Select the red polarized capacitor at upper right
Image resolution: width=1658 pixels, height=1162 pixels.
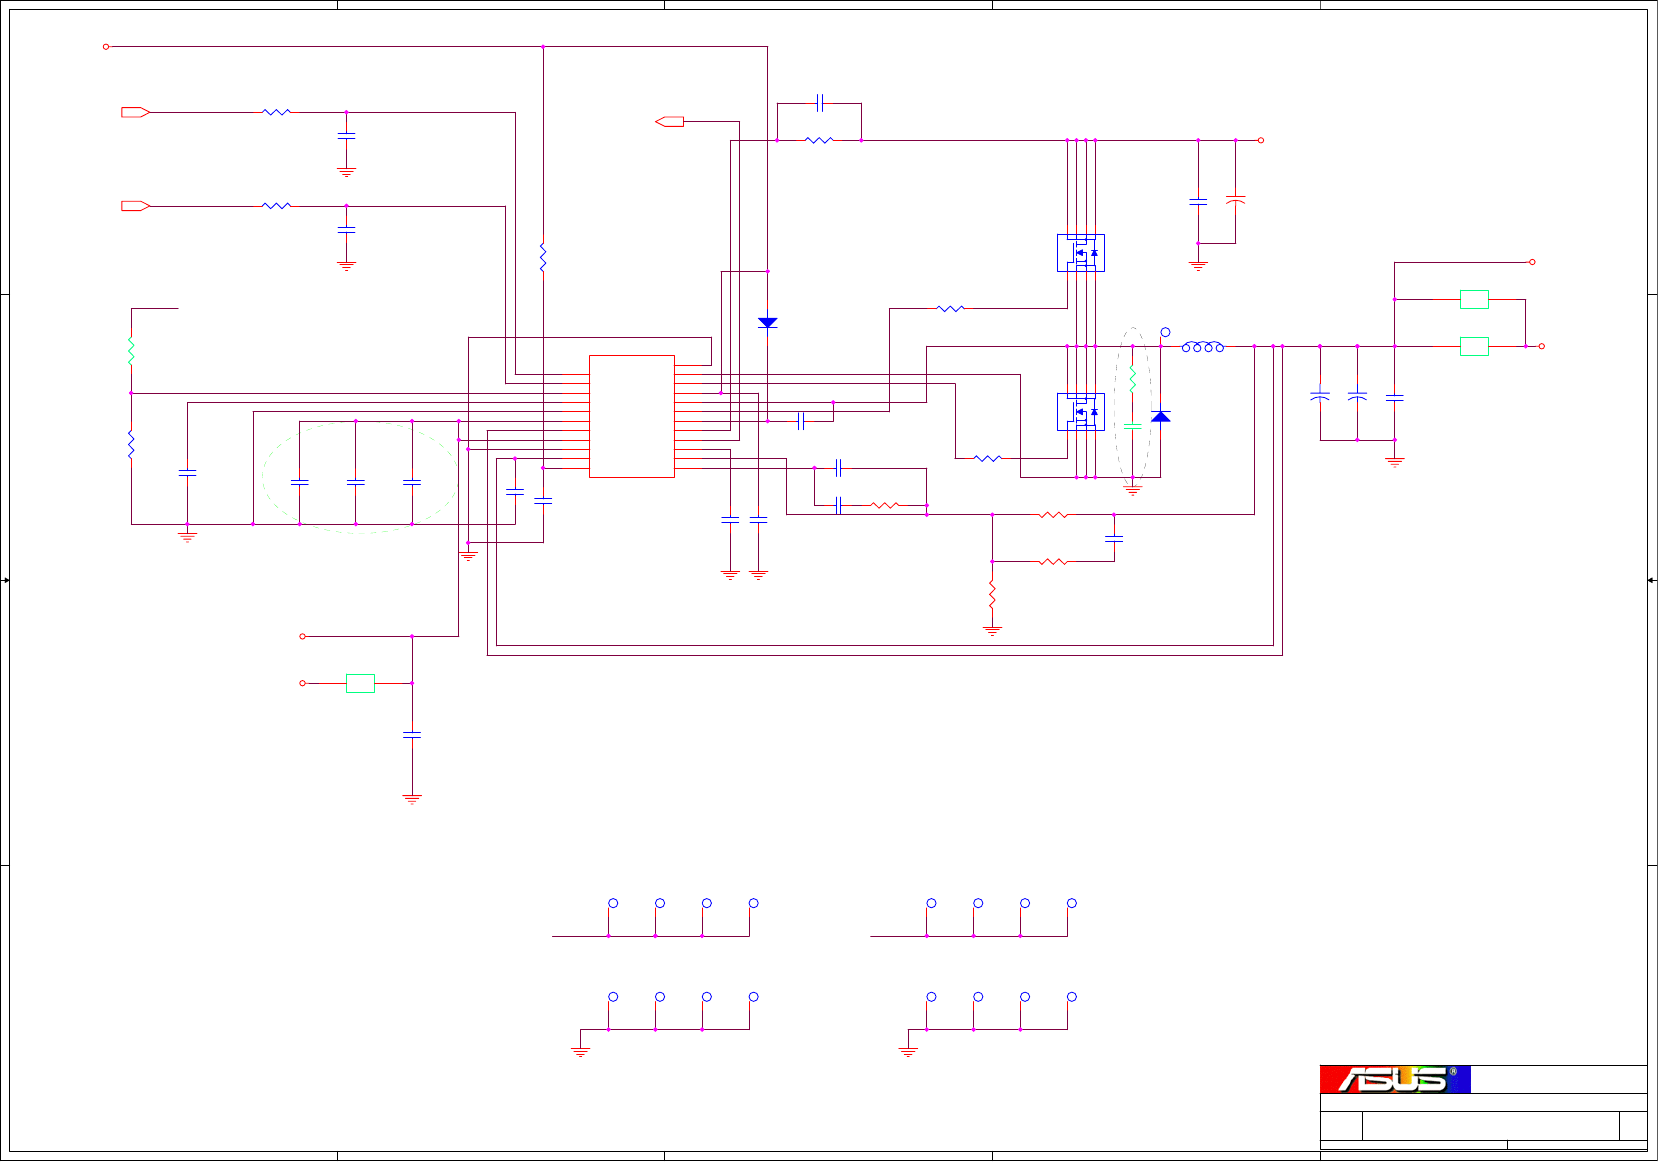[x=1236, y=200]
